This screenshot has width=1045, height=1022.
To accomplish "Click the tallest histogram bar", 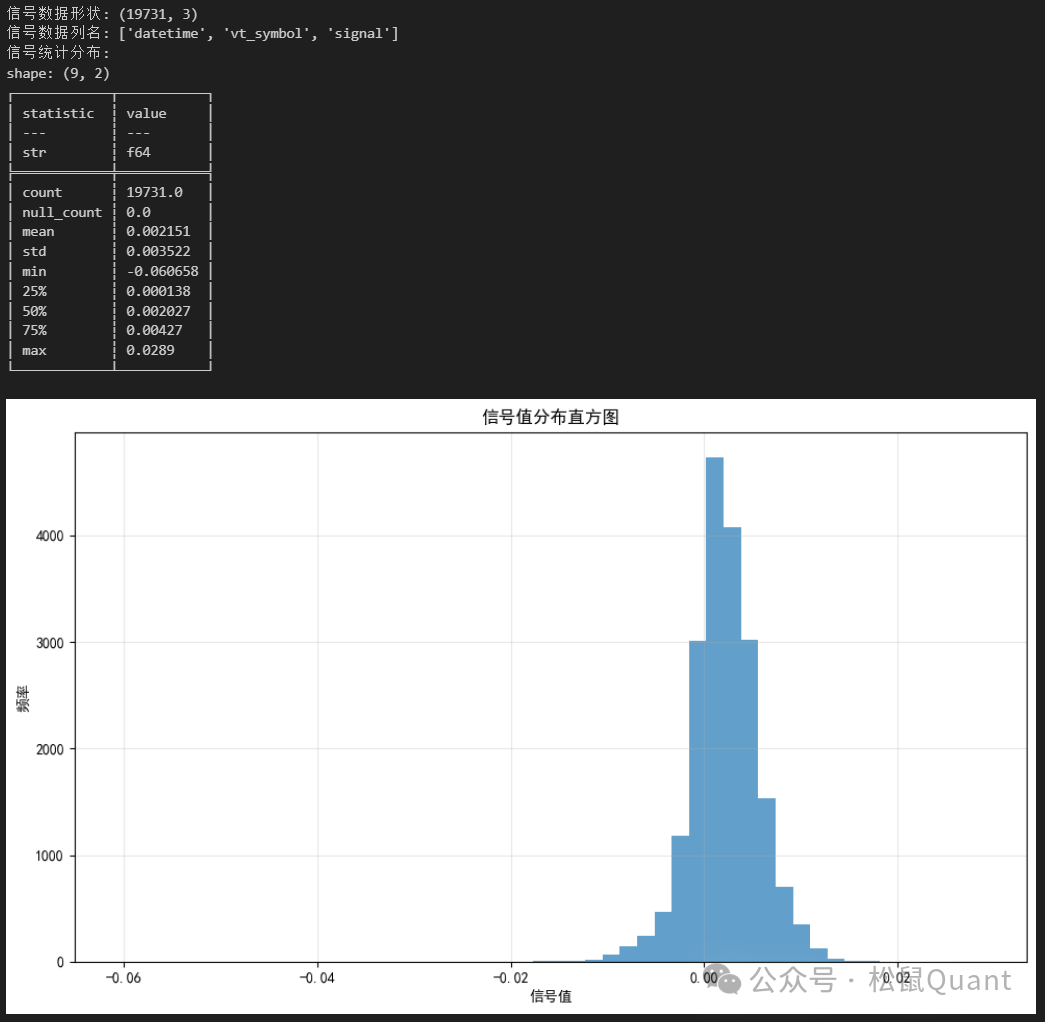I will [714, 700].
